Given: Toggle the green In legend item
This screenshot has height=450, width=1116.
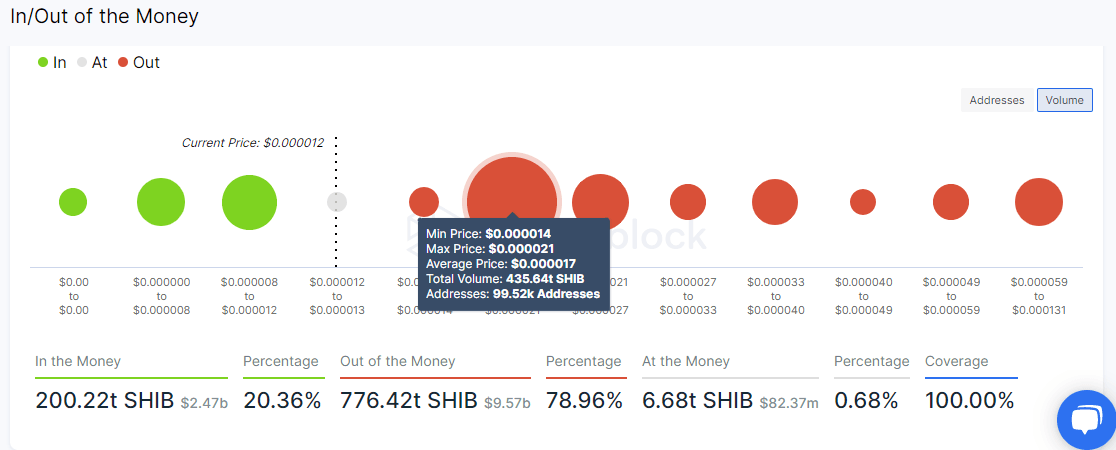Looking at the screenshot, I should [52, 62].
